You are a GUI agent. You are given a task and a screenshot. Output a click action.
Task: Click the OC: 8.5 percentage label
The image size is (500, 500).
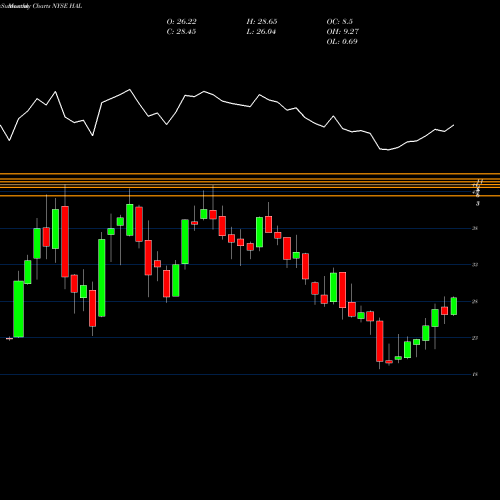click(340, 22)
